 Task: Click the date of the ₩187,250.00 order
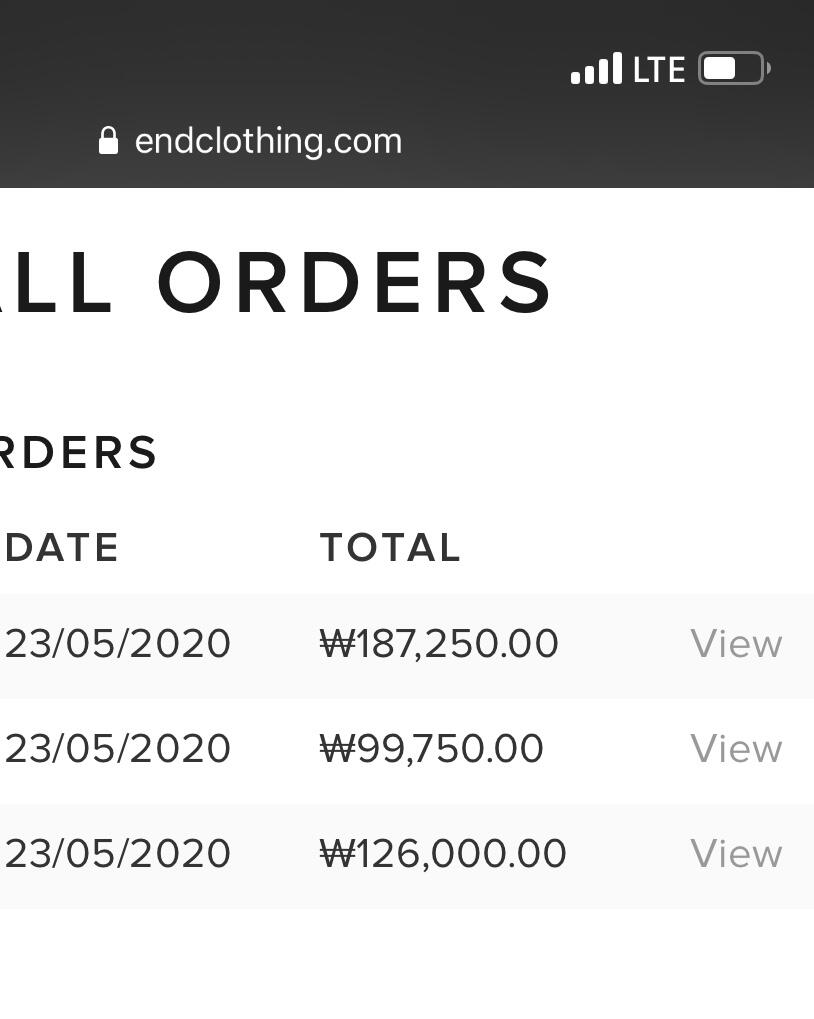tap(118, 644)
